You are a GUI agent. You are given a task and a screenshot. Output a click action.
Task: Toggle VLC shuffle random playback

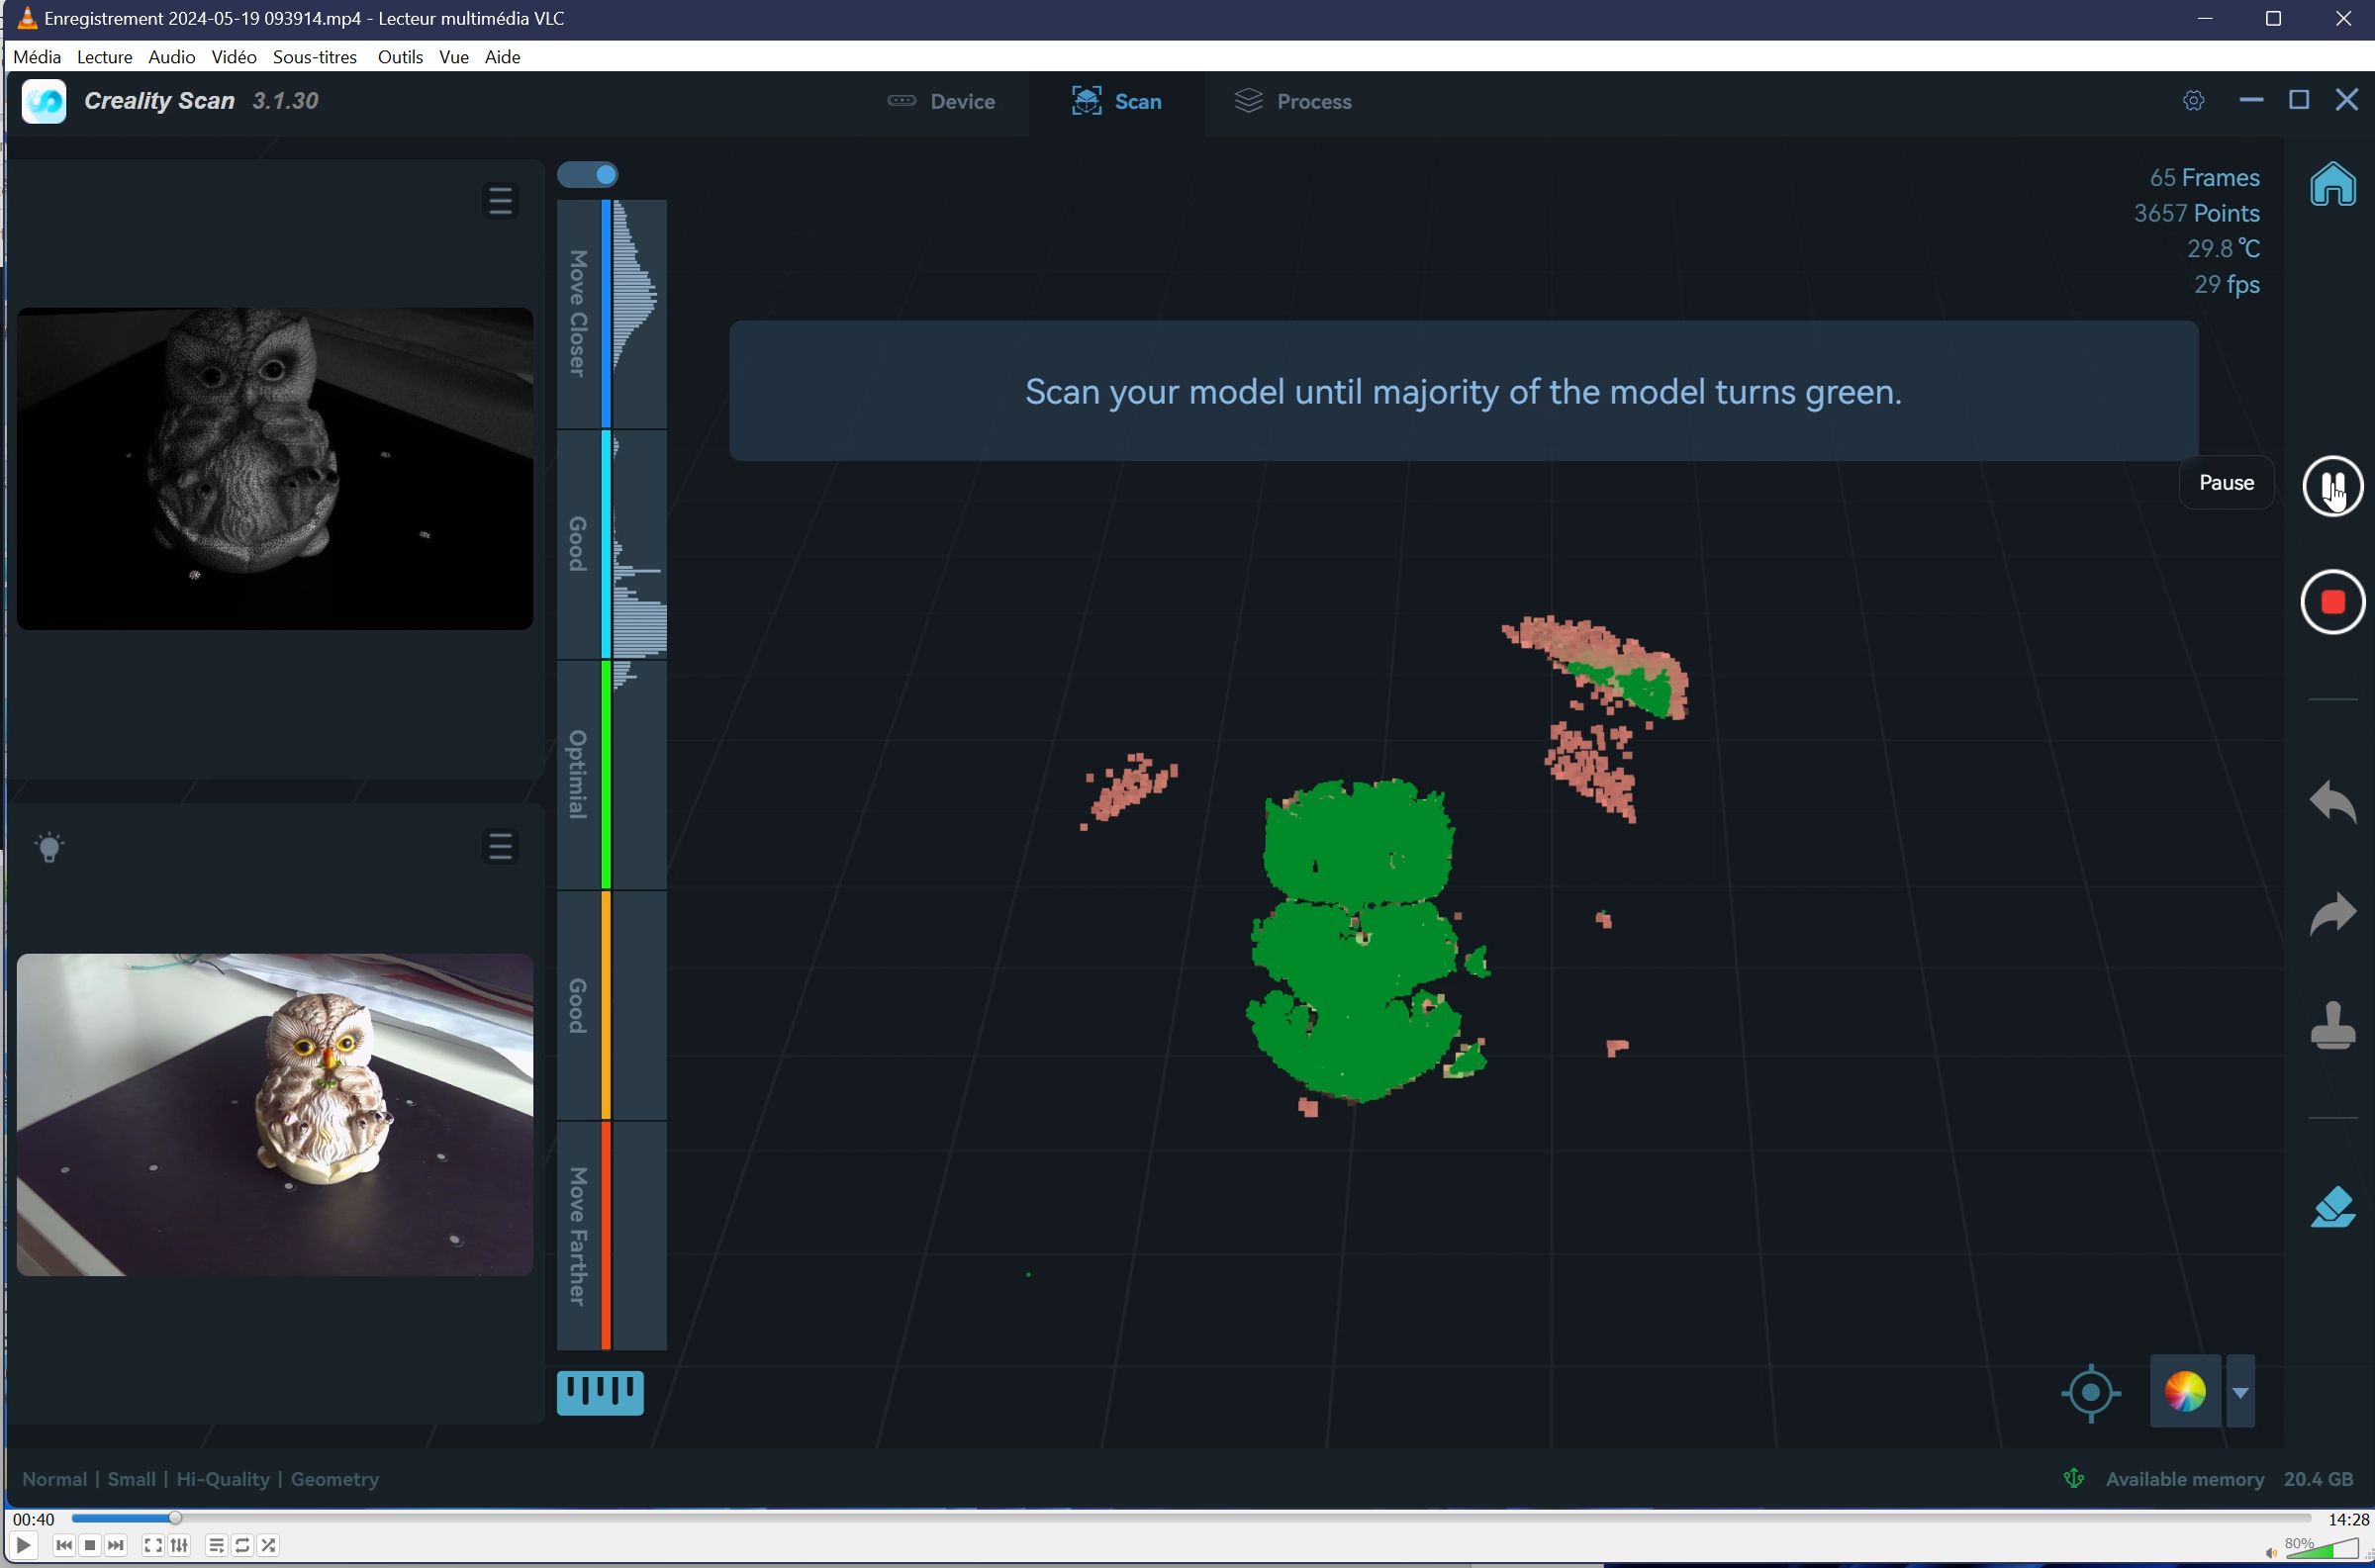pyautogui.click(x=268, y=1545)
